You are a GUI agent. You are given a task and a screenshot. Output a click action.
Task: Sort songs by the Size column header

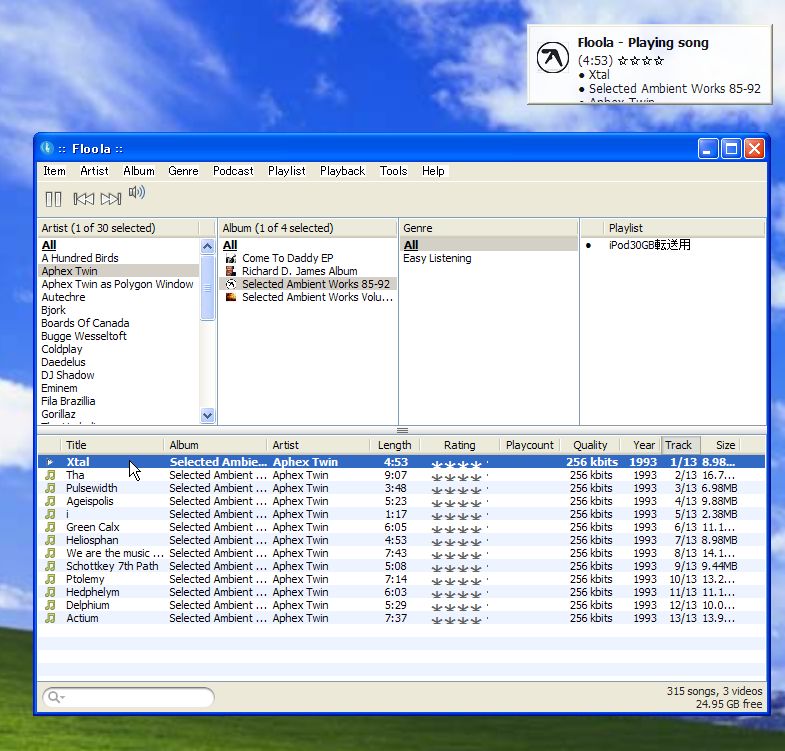click(720, 445)
